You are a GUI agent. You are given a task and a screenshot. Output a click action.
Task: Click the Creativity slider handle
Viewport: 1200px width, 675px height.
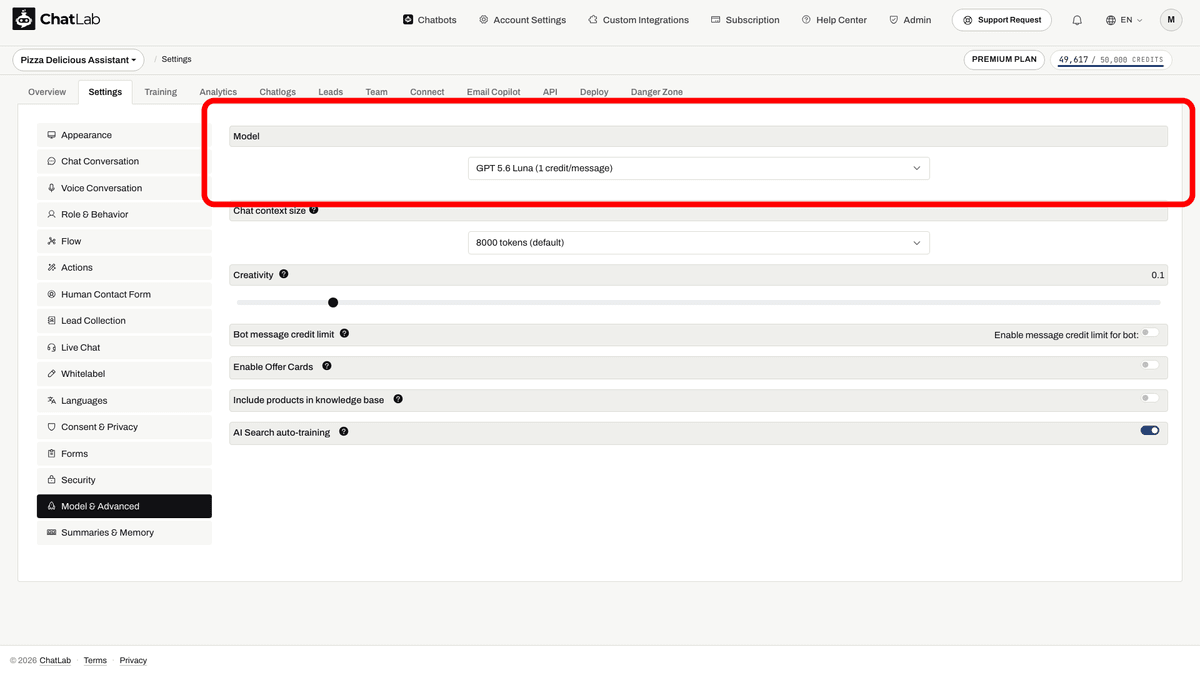tap(333, 302)
